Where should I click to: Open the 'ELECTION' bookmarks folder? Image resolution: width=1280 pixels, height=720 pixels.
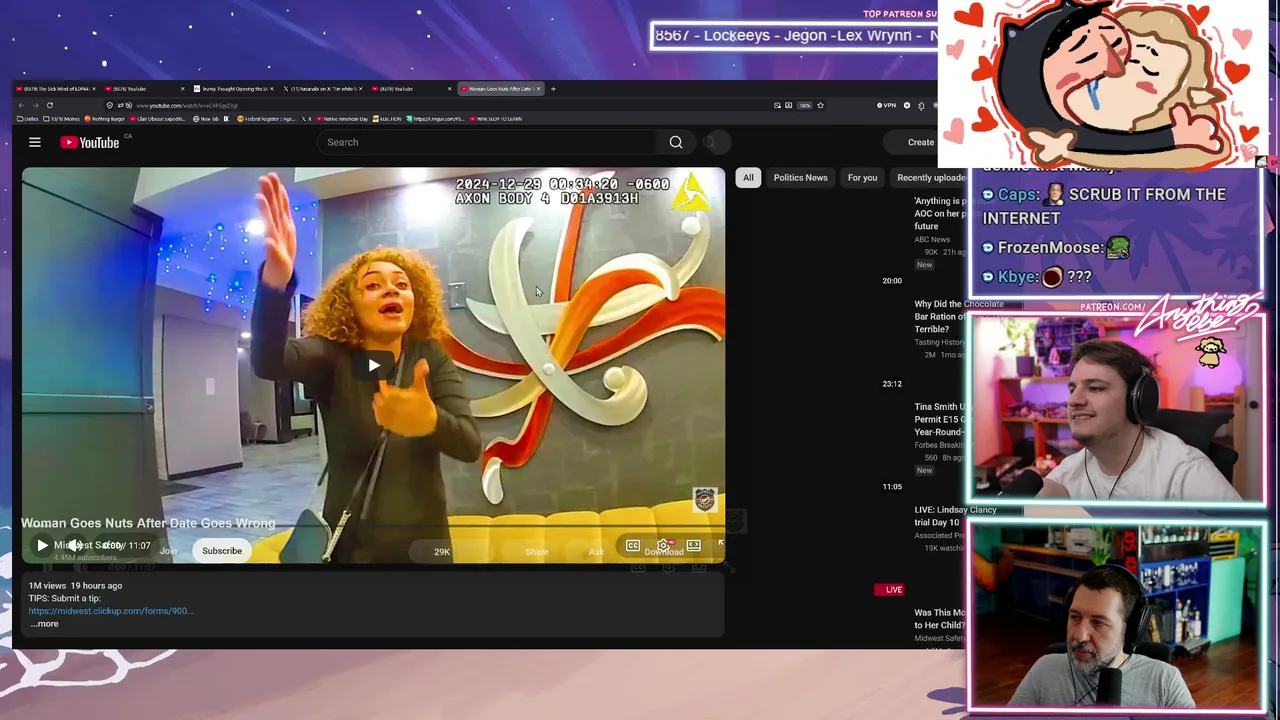point(388,119)
